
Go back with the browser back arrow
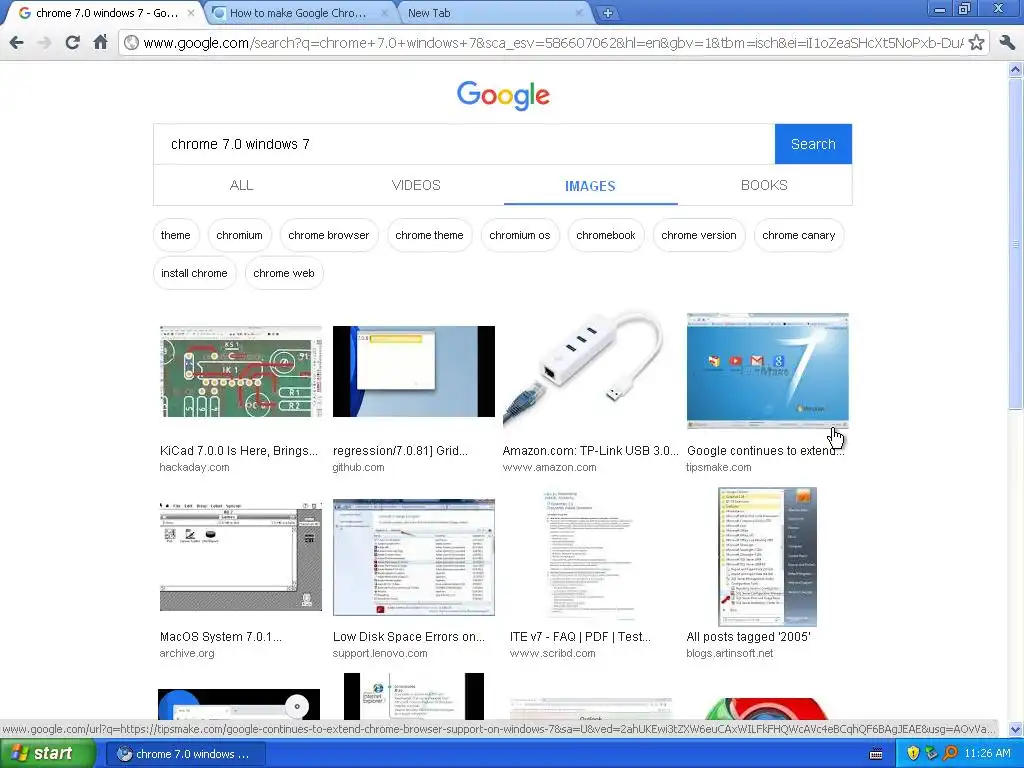[17, 43]
